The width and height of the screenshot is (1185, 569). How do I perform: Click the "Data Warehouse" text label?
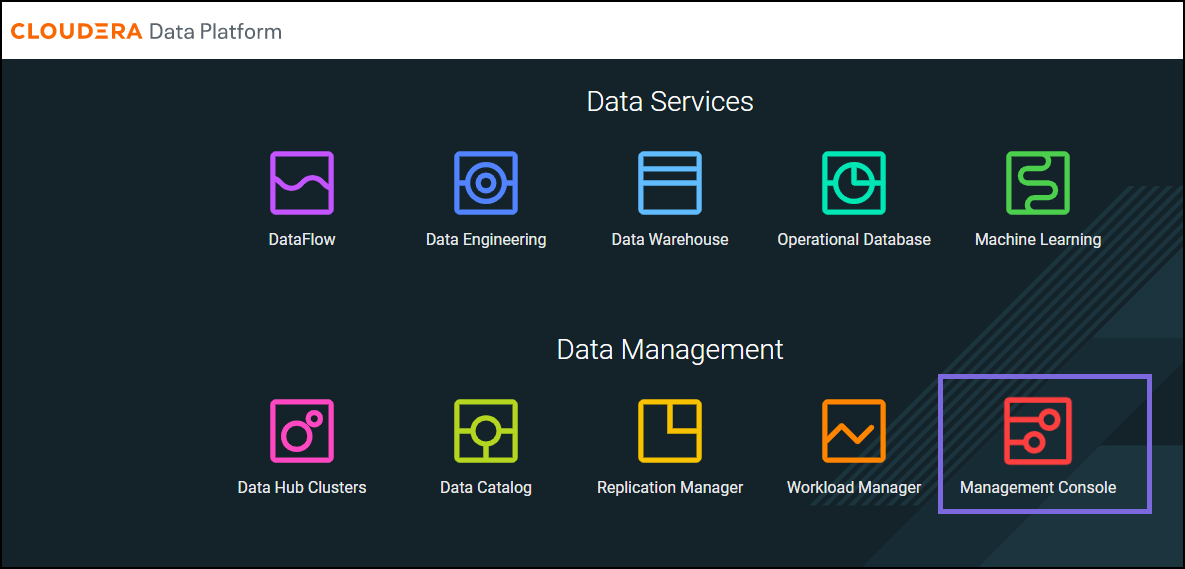[x=670, y=240]
